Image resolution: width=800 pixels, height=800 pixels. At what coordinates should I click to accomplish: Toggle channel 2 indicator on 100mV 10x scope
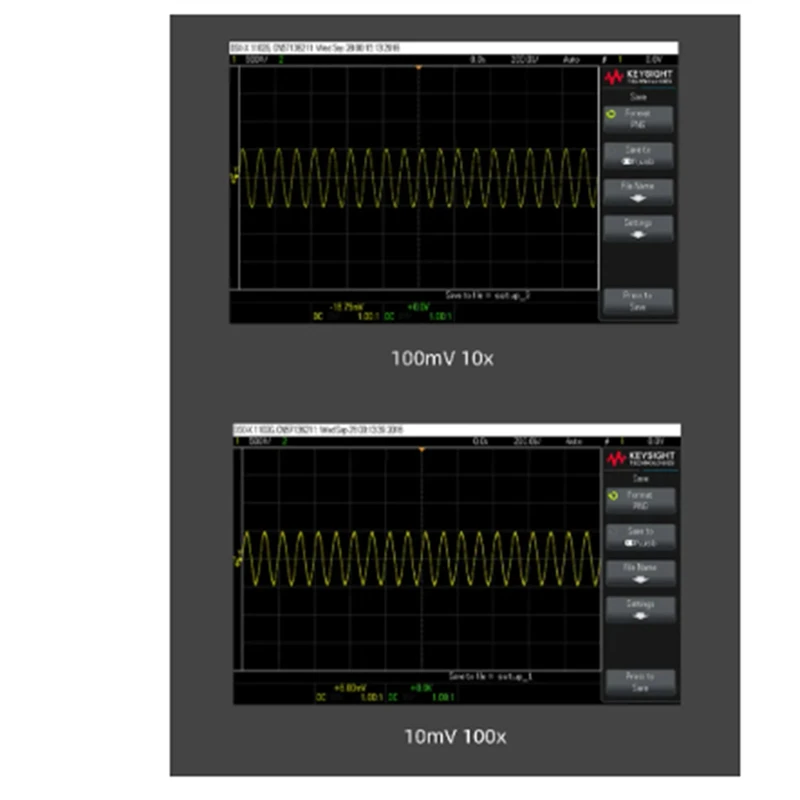(x=281, y=60)
